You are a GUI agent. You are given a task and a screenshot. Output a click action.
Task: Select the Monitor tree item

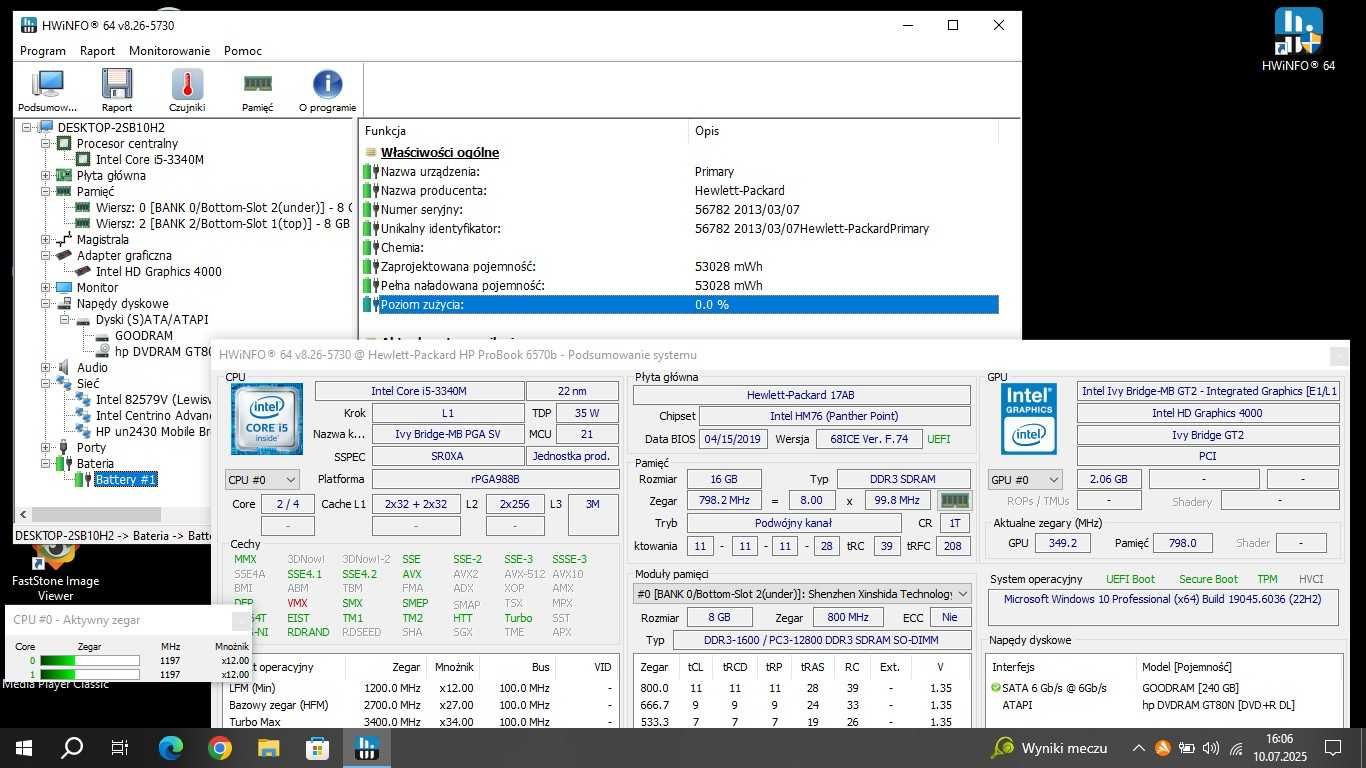tap(97, 288)
